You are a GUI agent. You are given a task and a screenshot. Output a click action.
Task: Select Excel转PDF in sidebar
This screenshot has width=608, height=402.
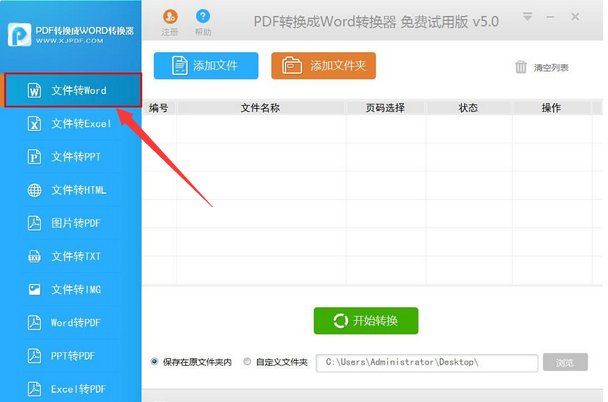pos(73,389)
